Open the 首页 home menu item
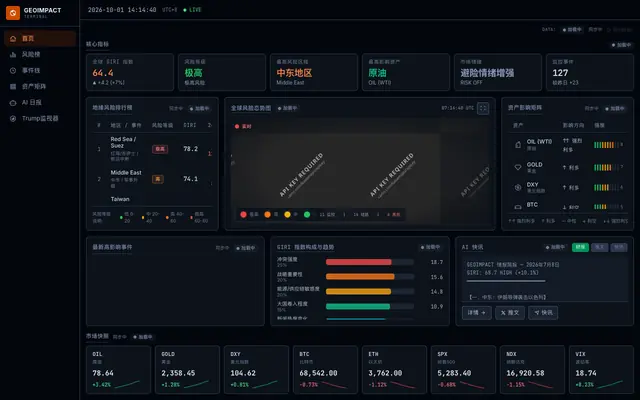640x400 pixels. (40, 38)
